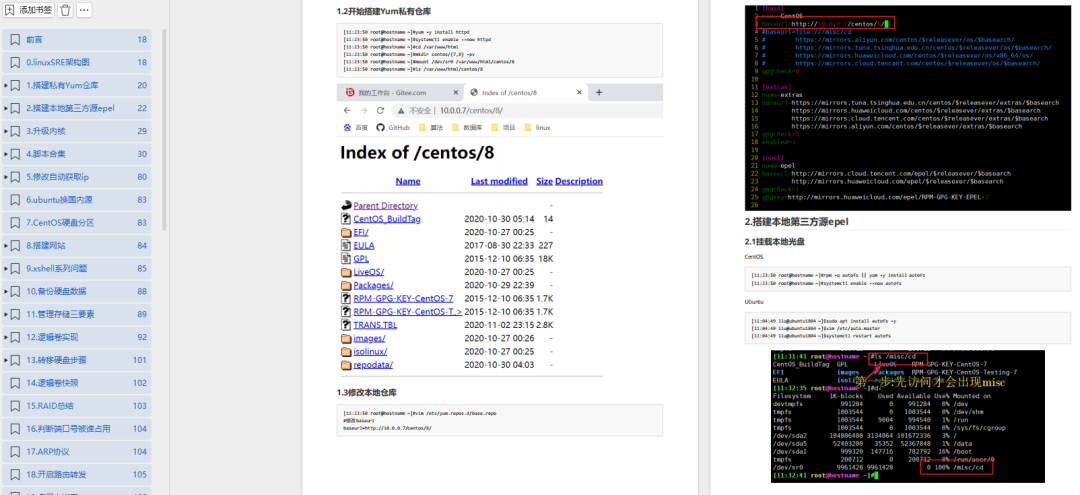Click the bookmark icon beside 7.CentOS硬盘分区
This screenshot has height=495, width=1080.
point(15,222)
